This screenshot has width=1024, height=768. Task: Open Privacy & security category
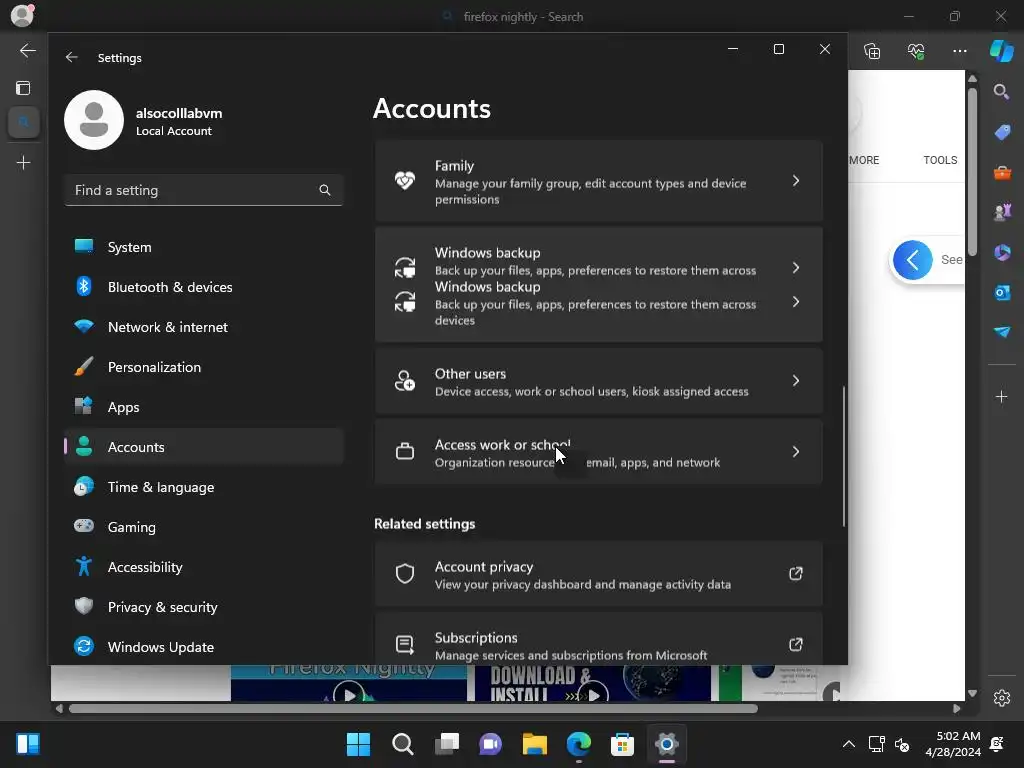tap(203, 607)
